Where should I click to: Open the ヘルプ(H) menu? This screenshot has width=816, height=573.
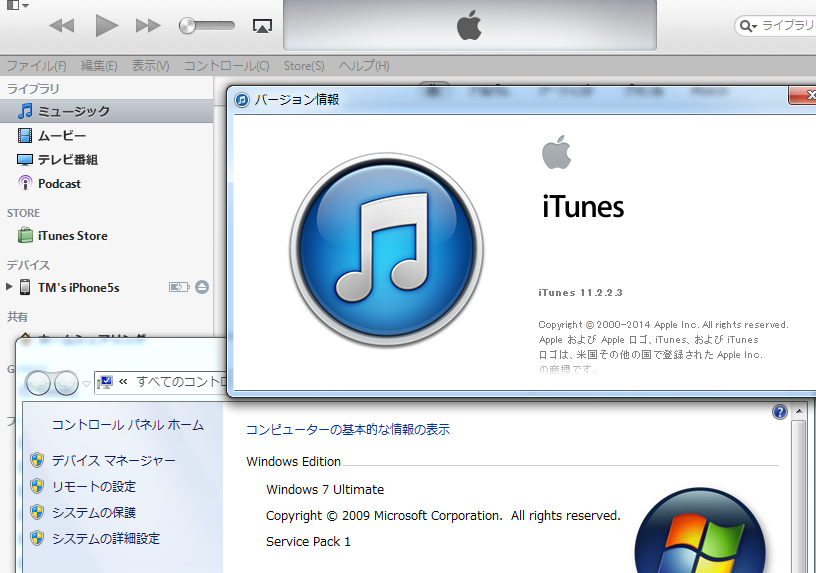pos(364,66)
